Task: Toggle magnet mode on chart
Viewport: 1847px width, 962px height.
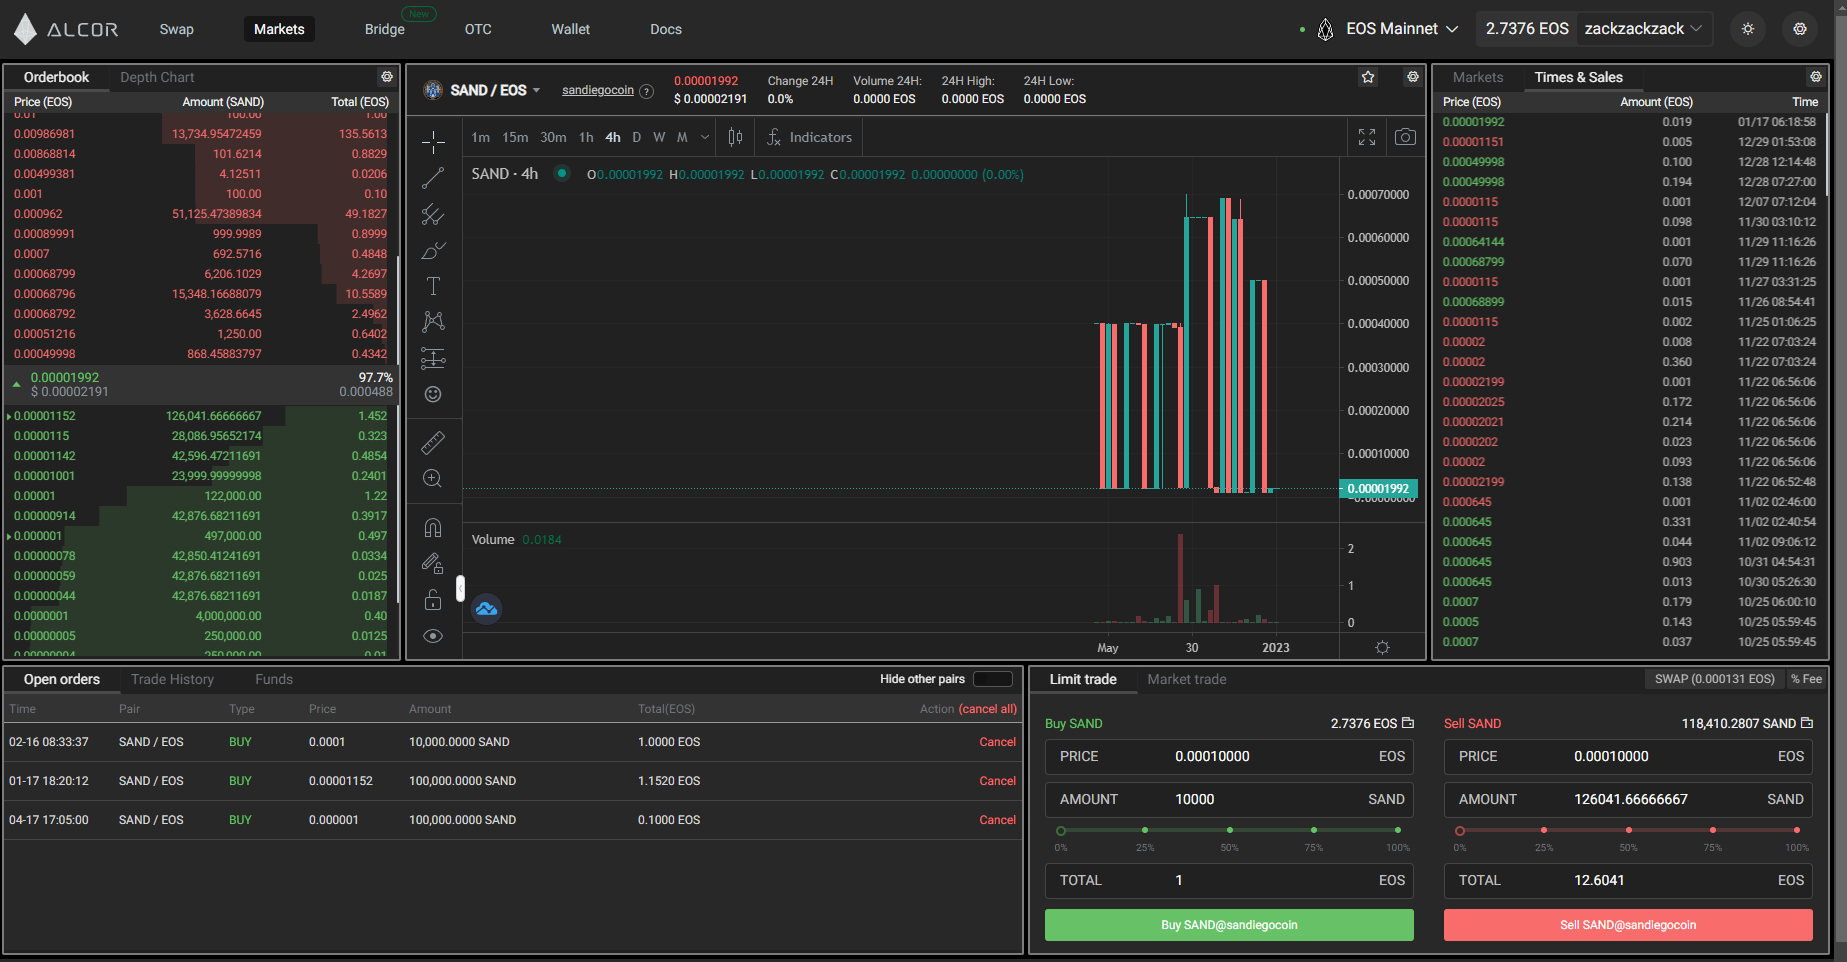Action: click(x=433, y=527)
